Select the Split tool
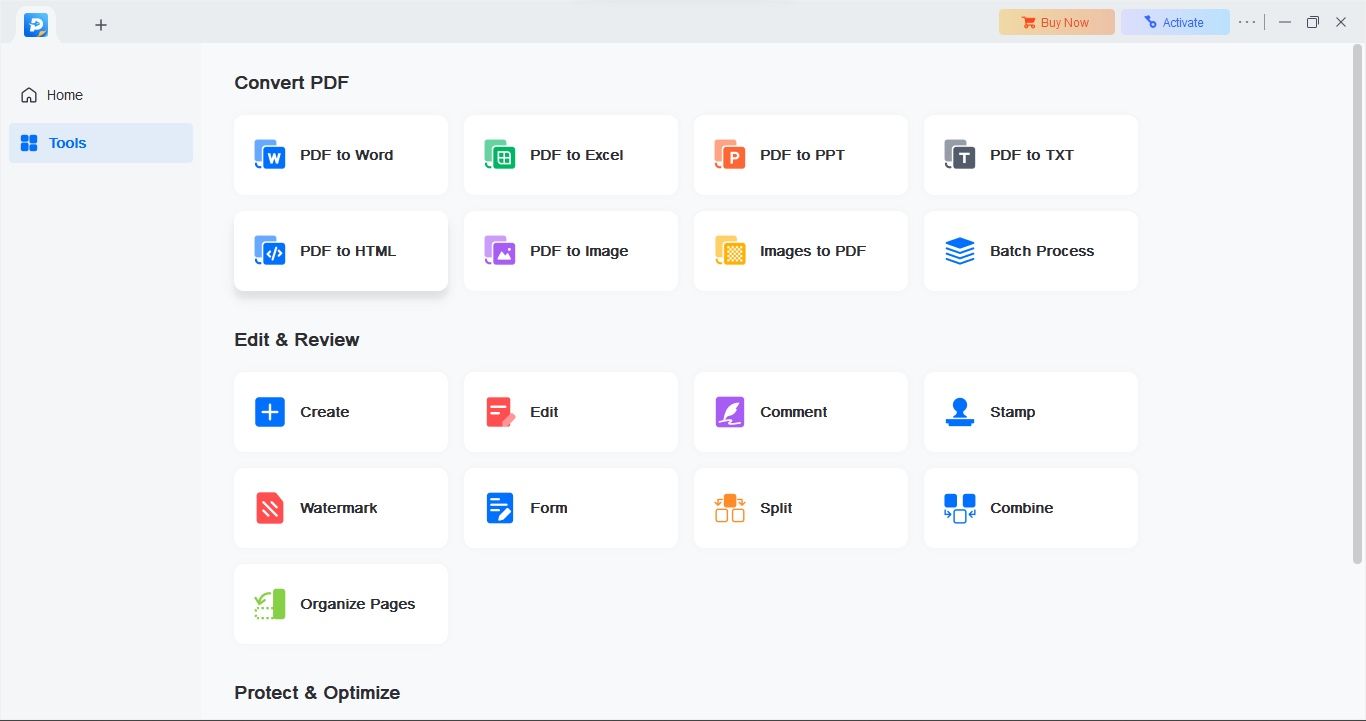Screen dimensions: 1366x721 tap(800, 507)
